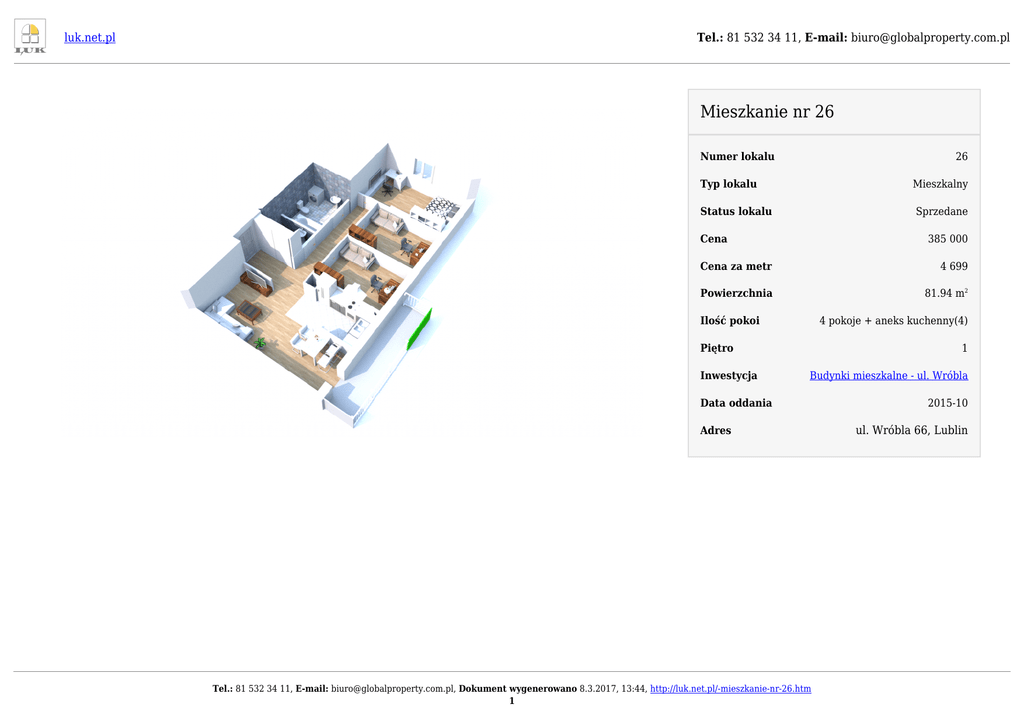Screen dimensions: 1024x725
Task: Click the header email biuro@globalproperty.com.pl
Action: (x=930, y=38)
